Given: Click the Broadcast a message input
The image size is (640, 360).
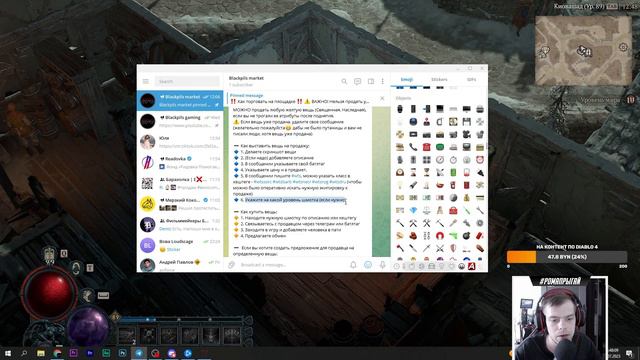Looking at the screenshot, I should tap(292, 265).
